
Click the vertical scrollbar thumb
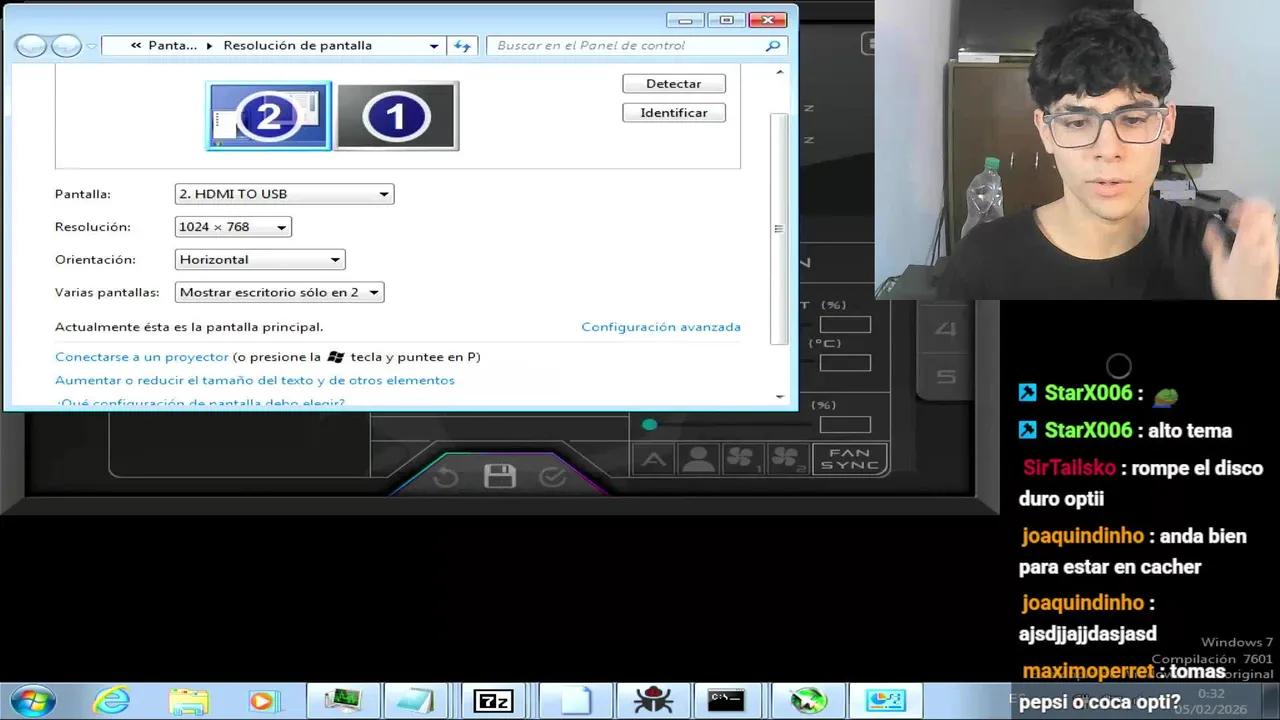780,228
